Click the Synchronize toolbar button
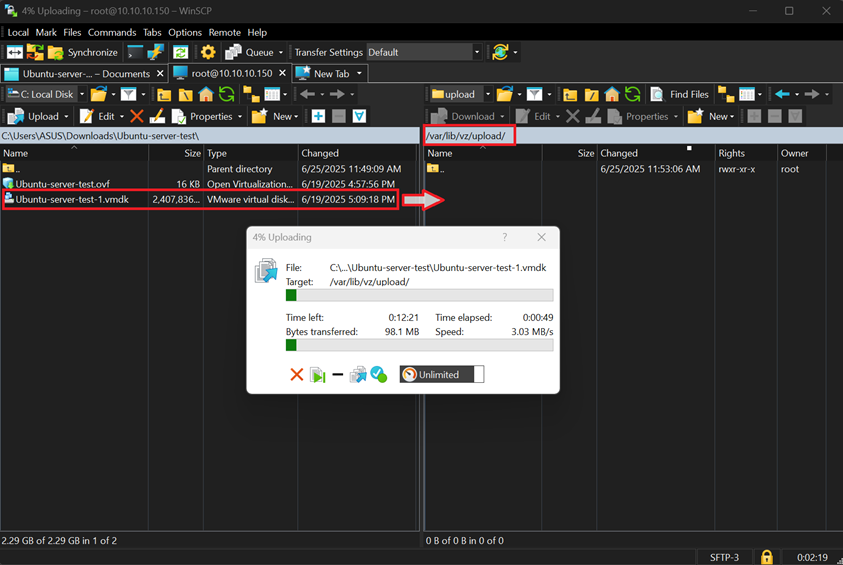 coord(83,52)
